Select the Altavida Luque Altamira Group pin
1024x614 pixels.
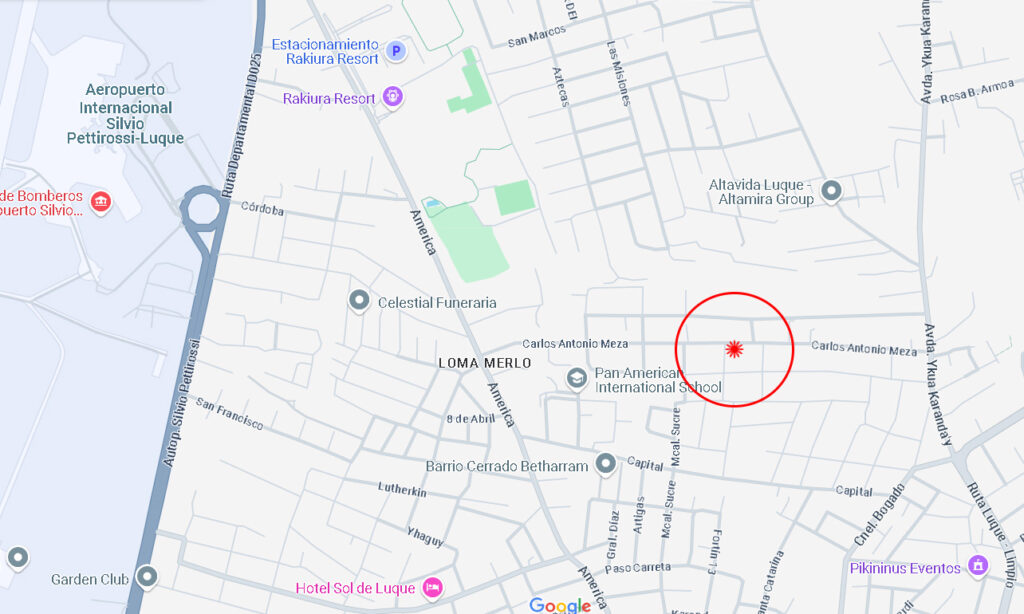[831, 191]
